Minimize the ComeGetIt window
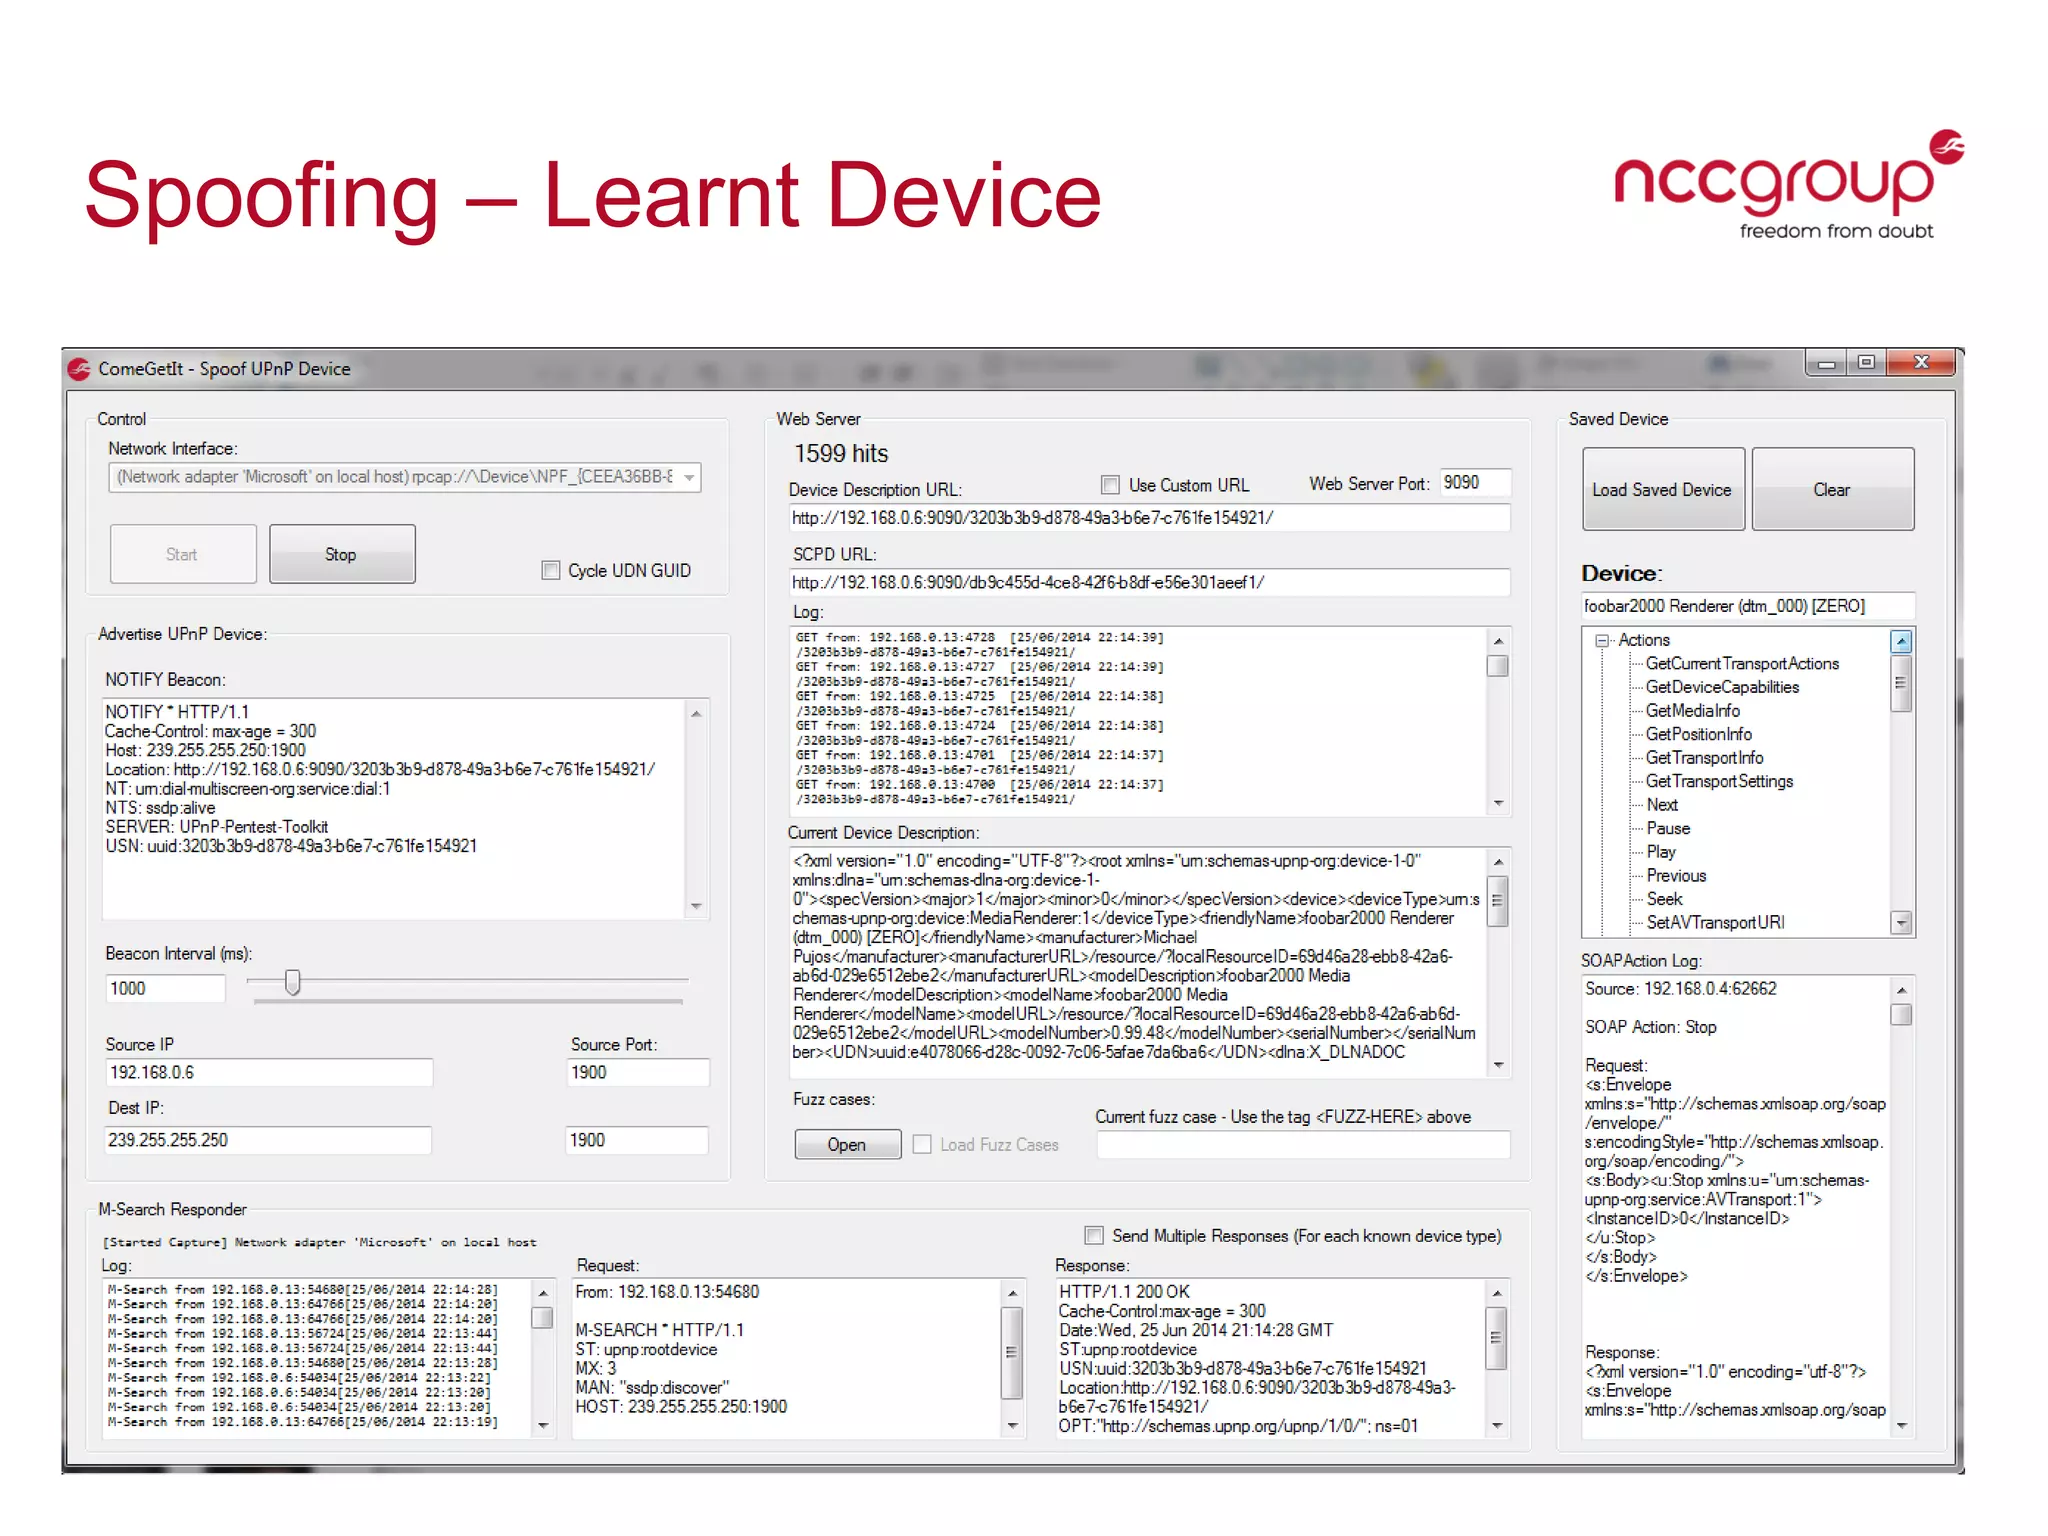 1827,364
